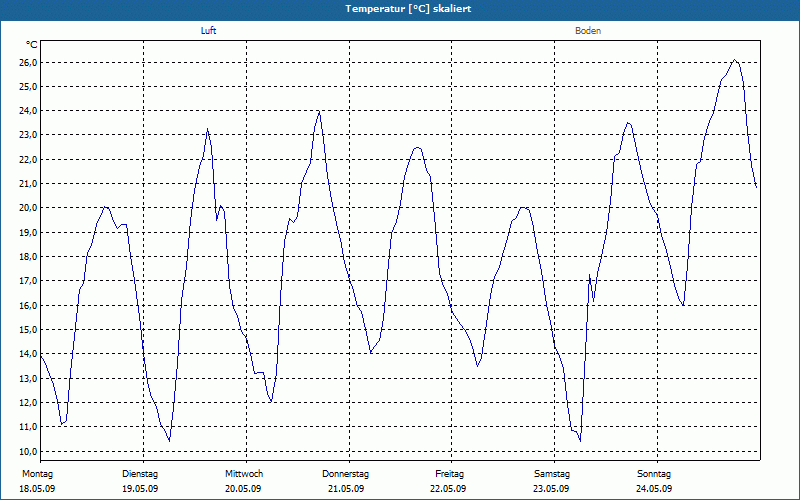Screen dimensions: 800x500
Task: Click the Dienstag temperature peak near 23
Action: 207,129
